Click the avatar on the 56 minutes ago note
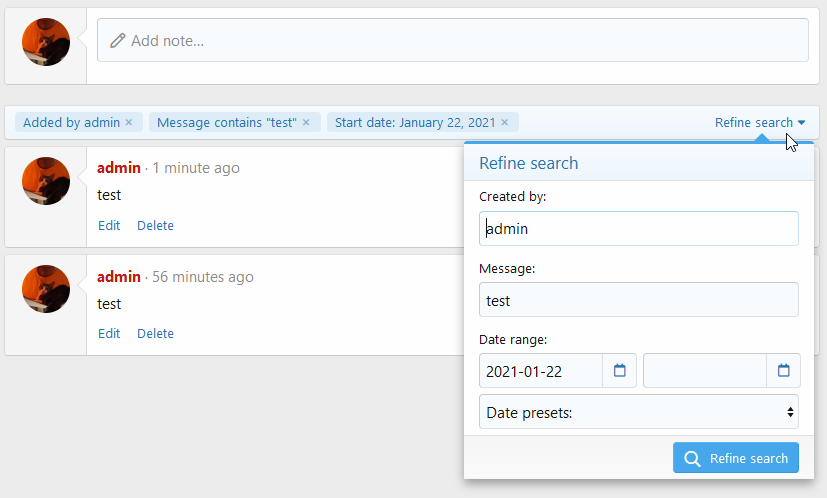Screen dimensions: 827x498 pyautogui.click(x=46, y=289)
